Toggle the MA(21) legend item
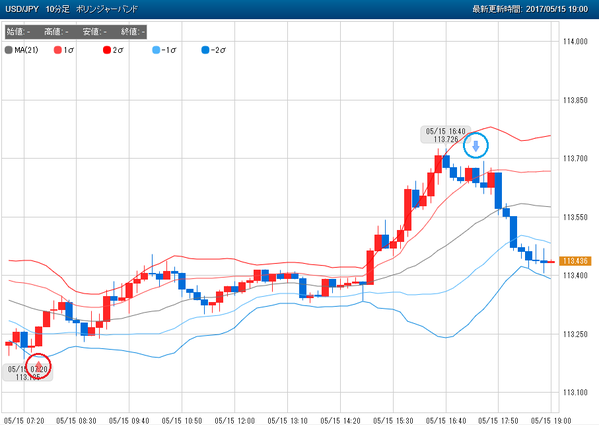 pyautogui.click(x=21, y=50)
